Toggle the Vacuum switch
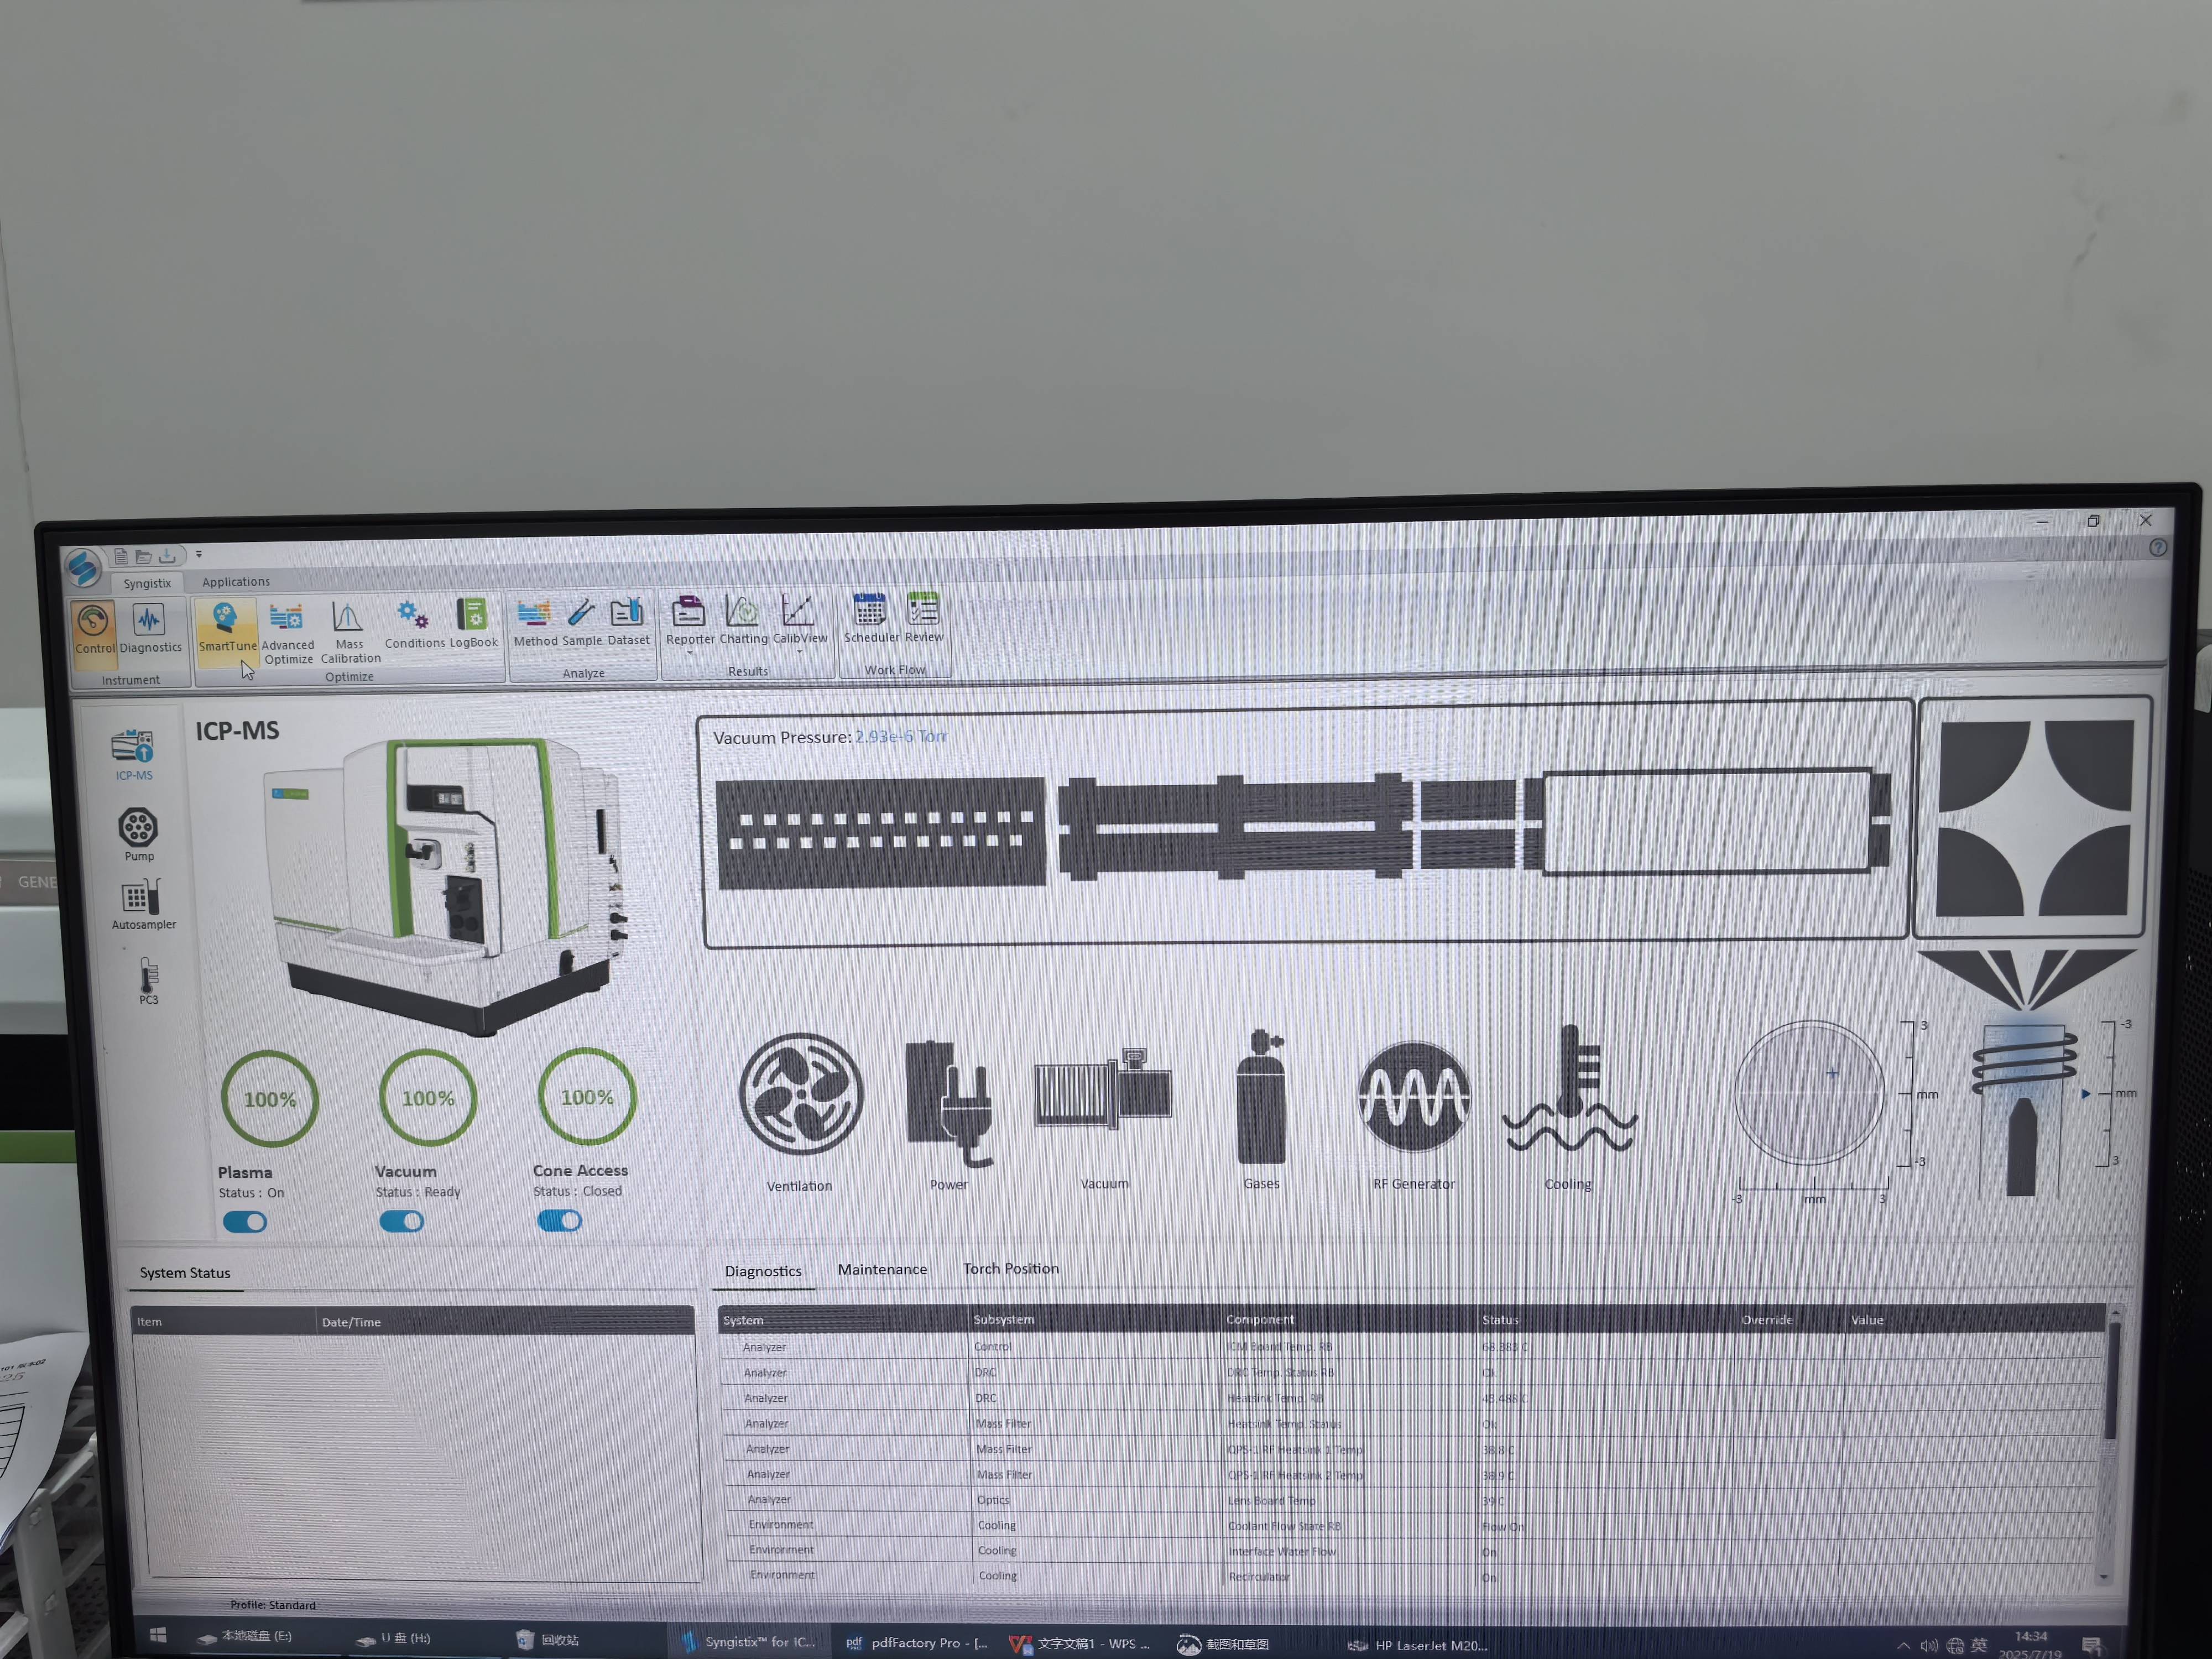This screenshot has width=2212, height=1659. pyautogui.click(x=401, y=1221)
